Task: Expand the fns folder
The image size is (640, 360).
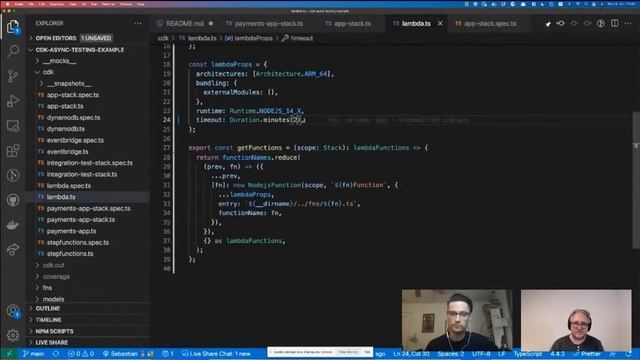Action: tap(47, 288)
